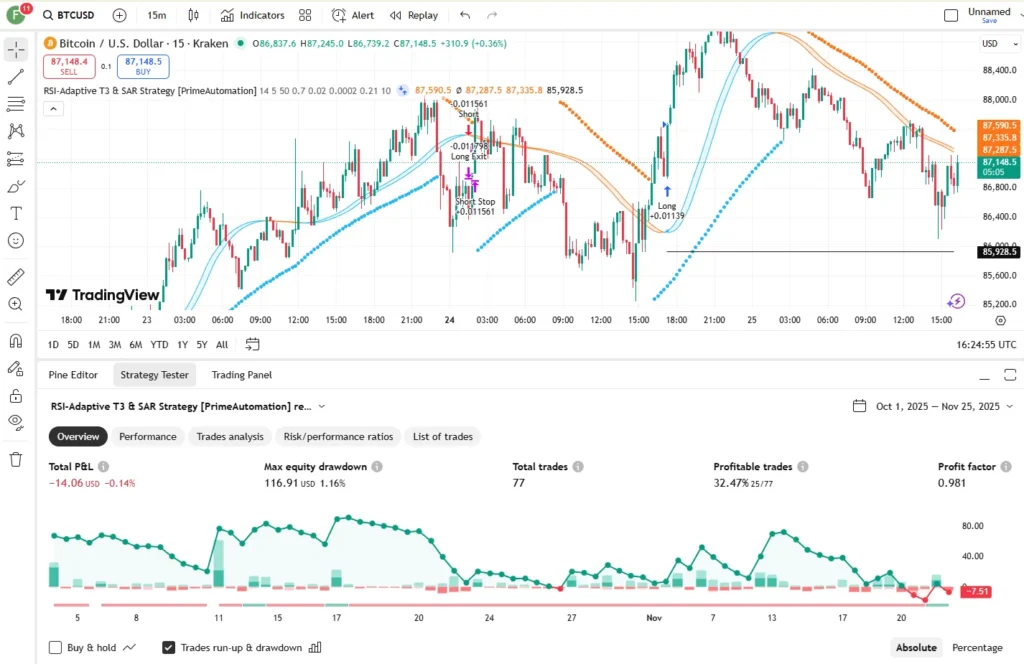This screenshot has height=664, width=1024.
Task: Enable the Buy & hold checkbox
Action: coord(56,647)
